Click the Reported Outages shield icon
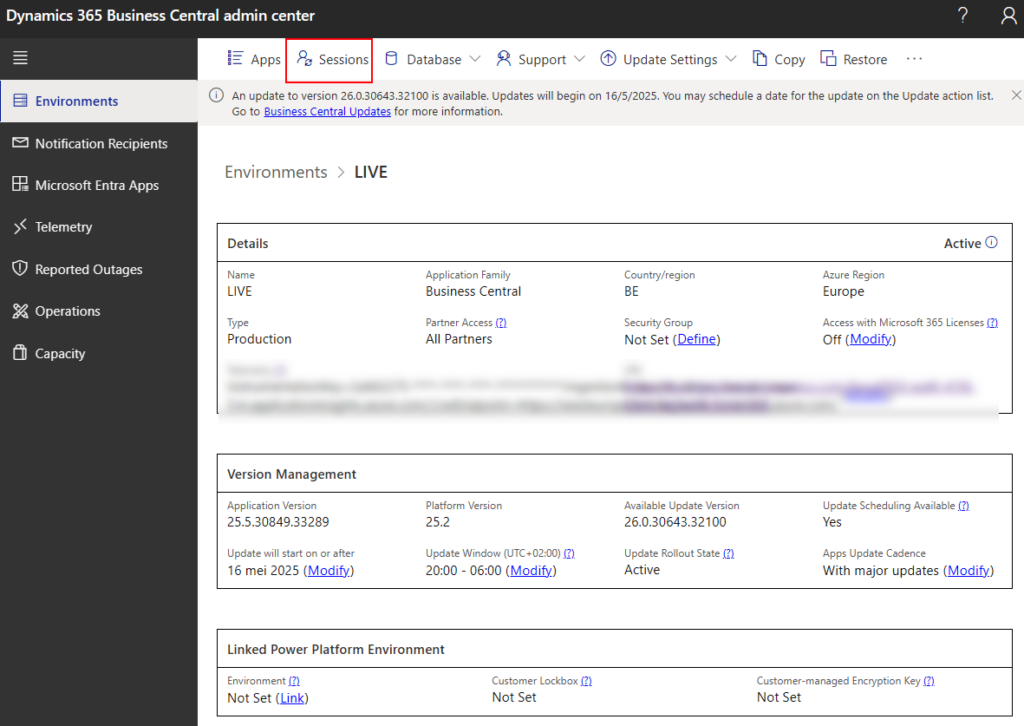Screen dimensions: 1024x726 [x=20, y=268]
